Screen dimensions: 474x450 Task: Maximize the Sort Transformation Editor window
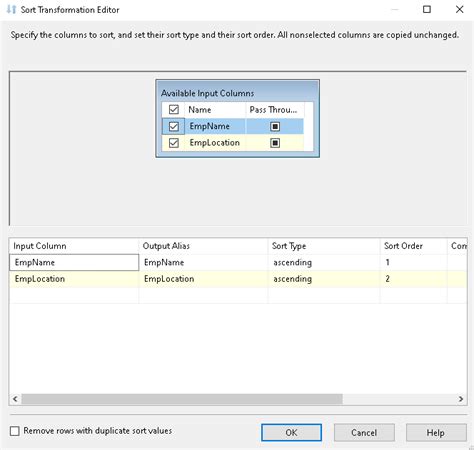tap(427, 9)
